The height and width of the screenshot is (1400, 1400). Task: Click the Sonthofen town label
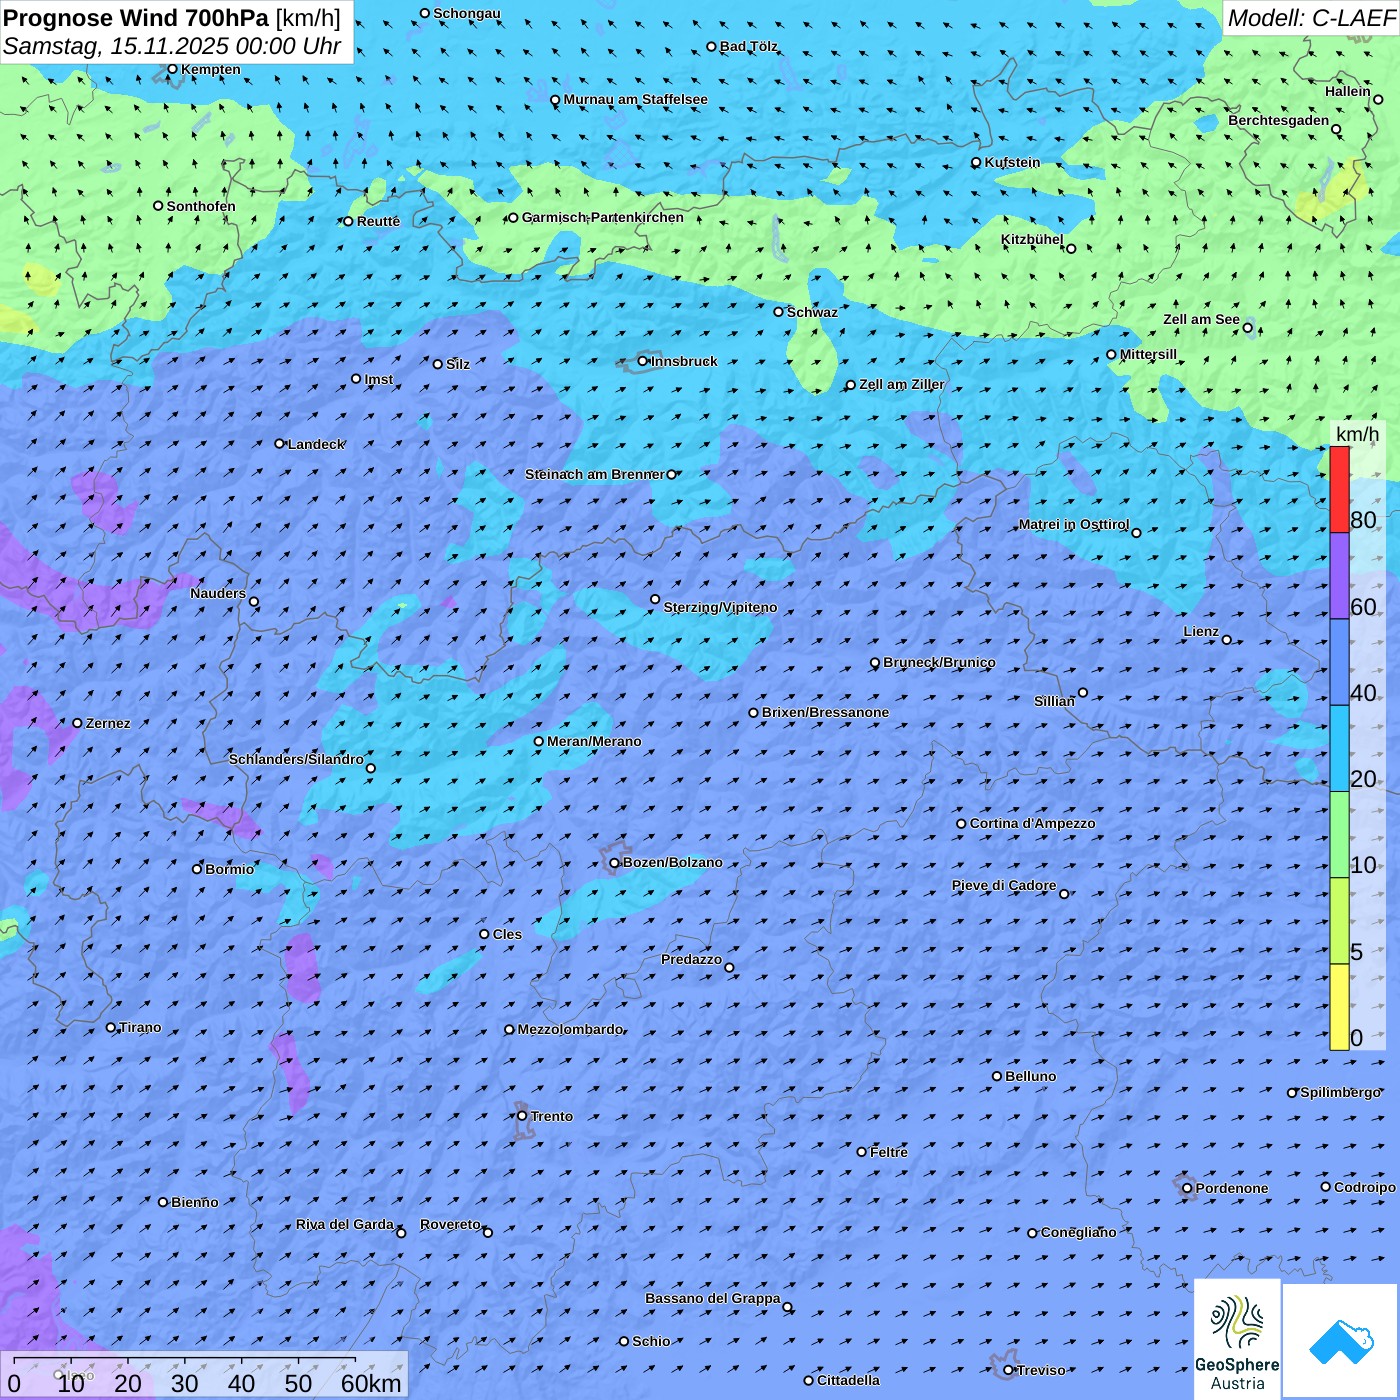(201, 206)
